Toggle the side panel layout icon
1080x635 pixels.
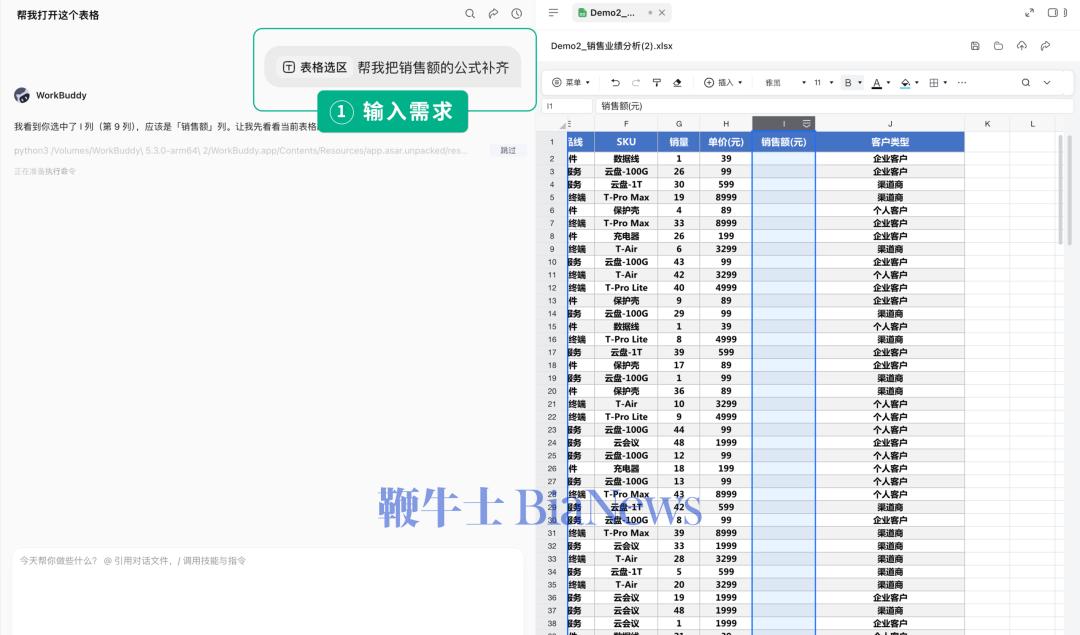pyautogui.click(x=1052, y=12)
